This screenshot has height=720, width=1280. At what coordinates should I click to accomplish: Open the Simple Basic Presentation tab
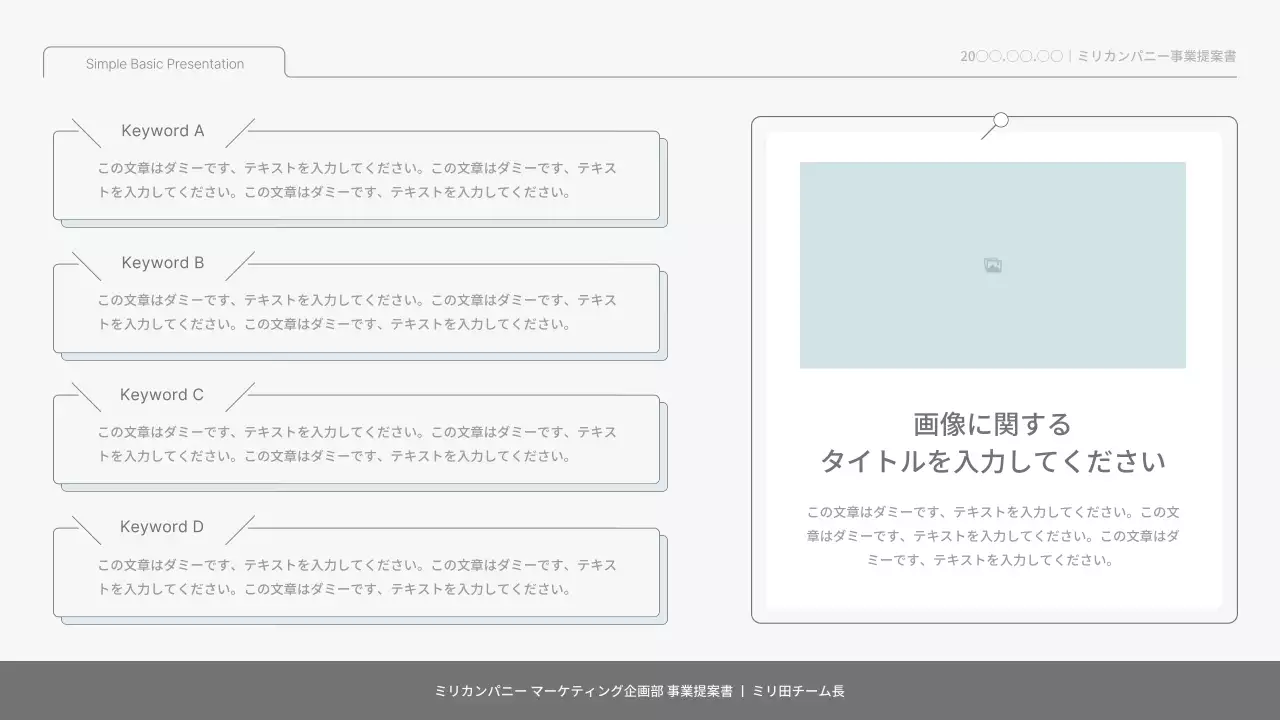163,63
